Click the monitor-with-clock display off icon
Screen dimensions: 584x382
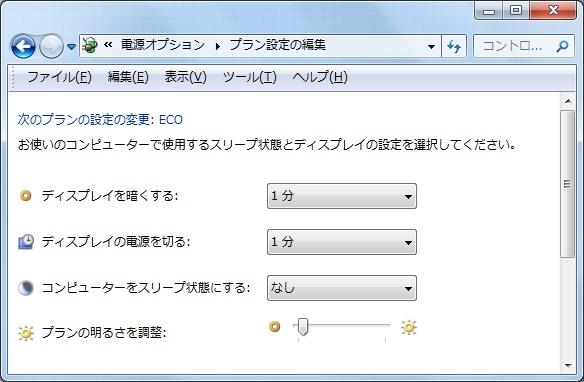pos(26,242)
